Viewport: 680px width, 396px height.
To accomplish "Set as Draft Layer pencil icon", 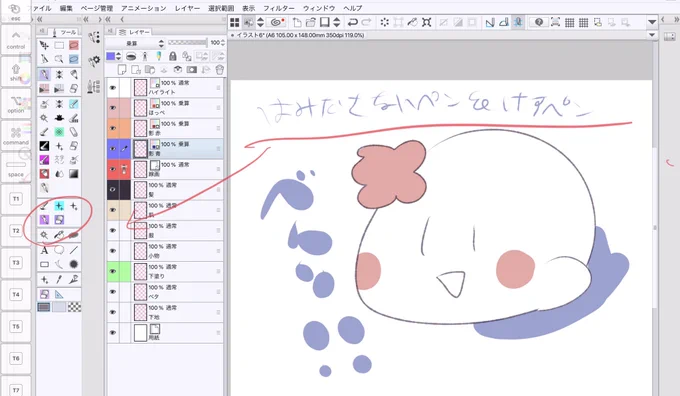I will (x=159, y=56).
